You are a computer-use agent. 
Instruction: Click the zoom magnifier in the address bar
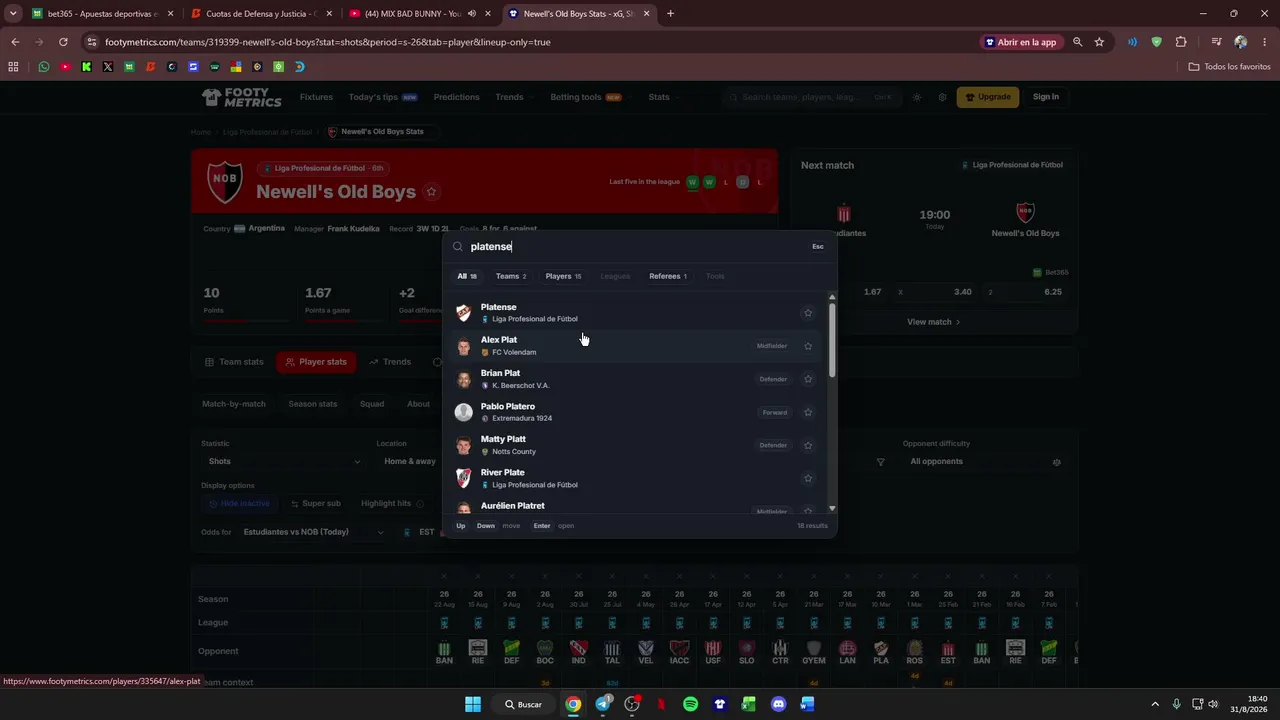pyautogui.click(x=1077, y=42)
